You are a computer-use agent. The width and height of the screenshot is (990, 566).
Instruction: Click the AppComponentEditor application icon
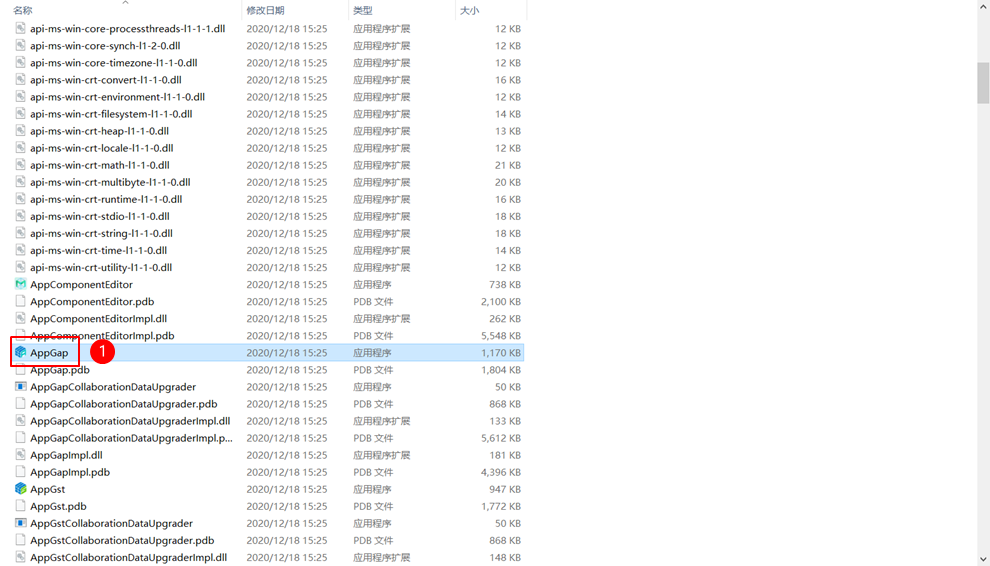coord(21,284)
